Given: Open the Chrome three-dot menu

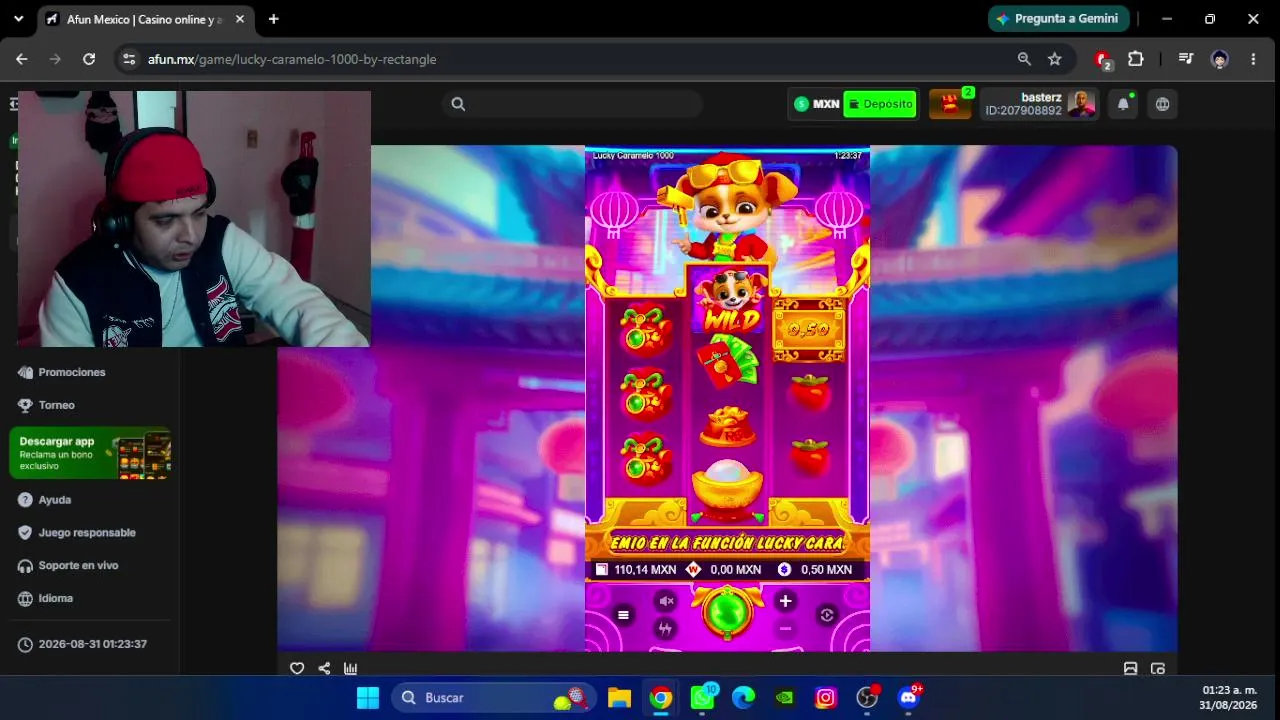Looking at the screenshot, I should [1253, 59].
